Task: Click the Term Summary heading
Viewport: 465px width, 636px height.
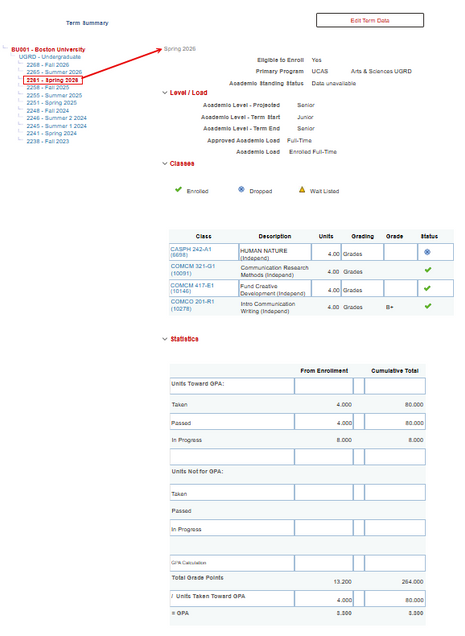Action: [x=87, y=23]
